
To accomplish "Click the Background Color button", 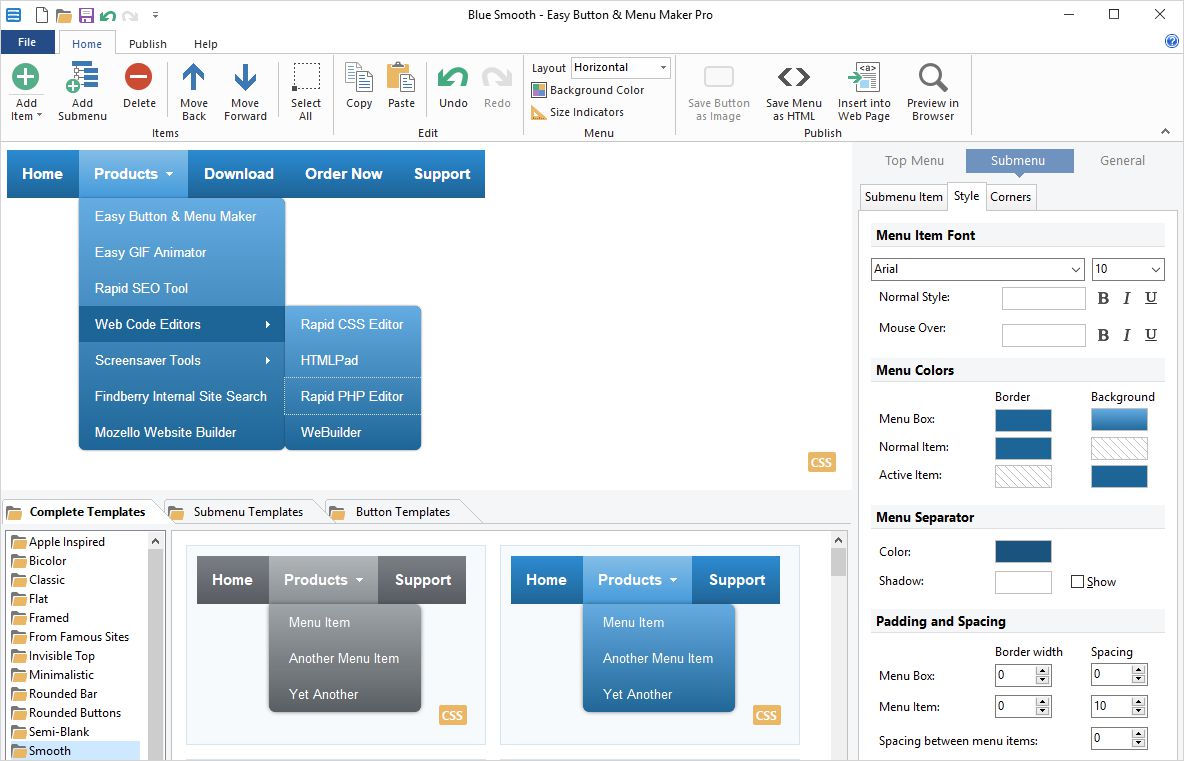I will click(x=588, y=90).
